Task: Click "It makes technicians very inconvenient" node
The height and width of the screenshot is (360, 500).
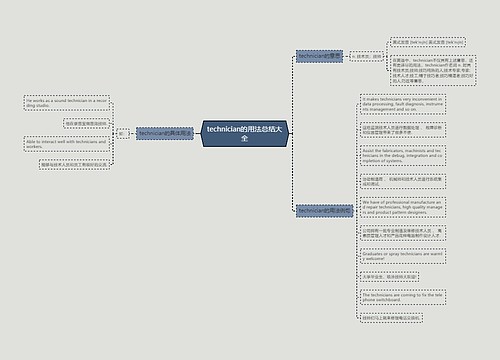Action: 403,104
